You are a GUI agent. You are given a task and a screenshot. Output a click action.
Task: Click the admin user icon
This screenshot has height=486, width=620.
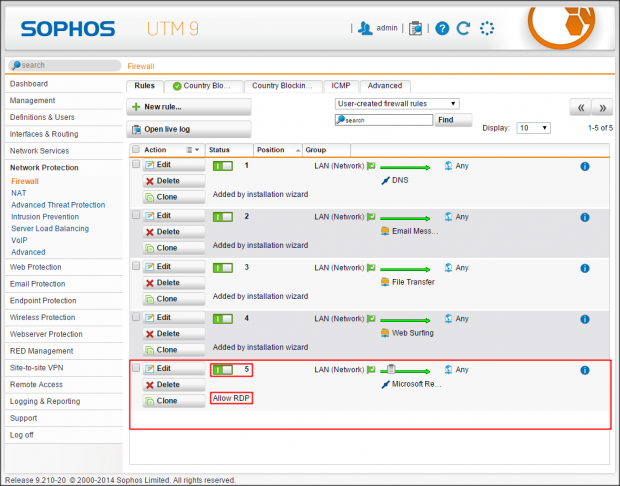tap(365, 28)
